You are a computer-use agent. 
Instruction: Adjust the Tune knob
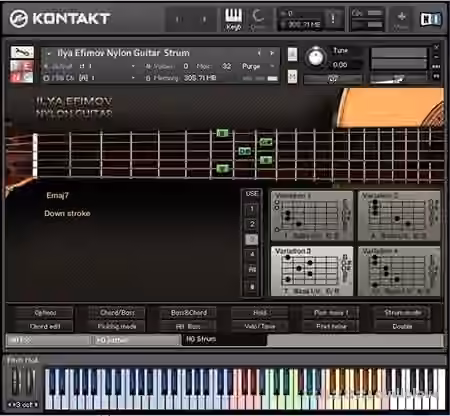click(x=315, y=57)
